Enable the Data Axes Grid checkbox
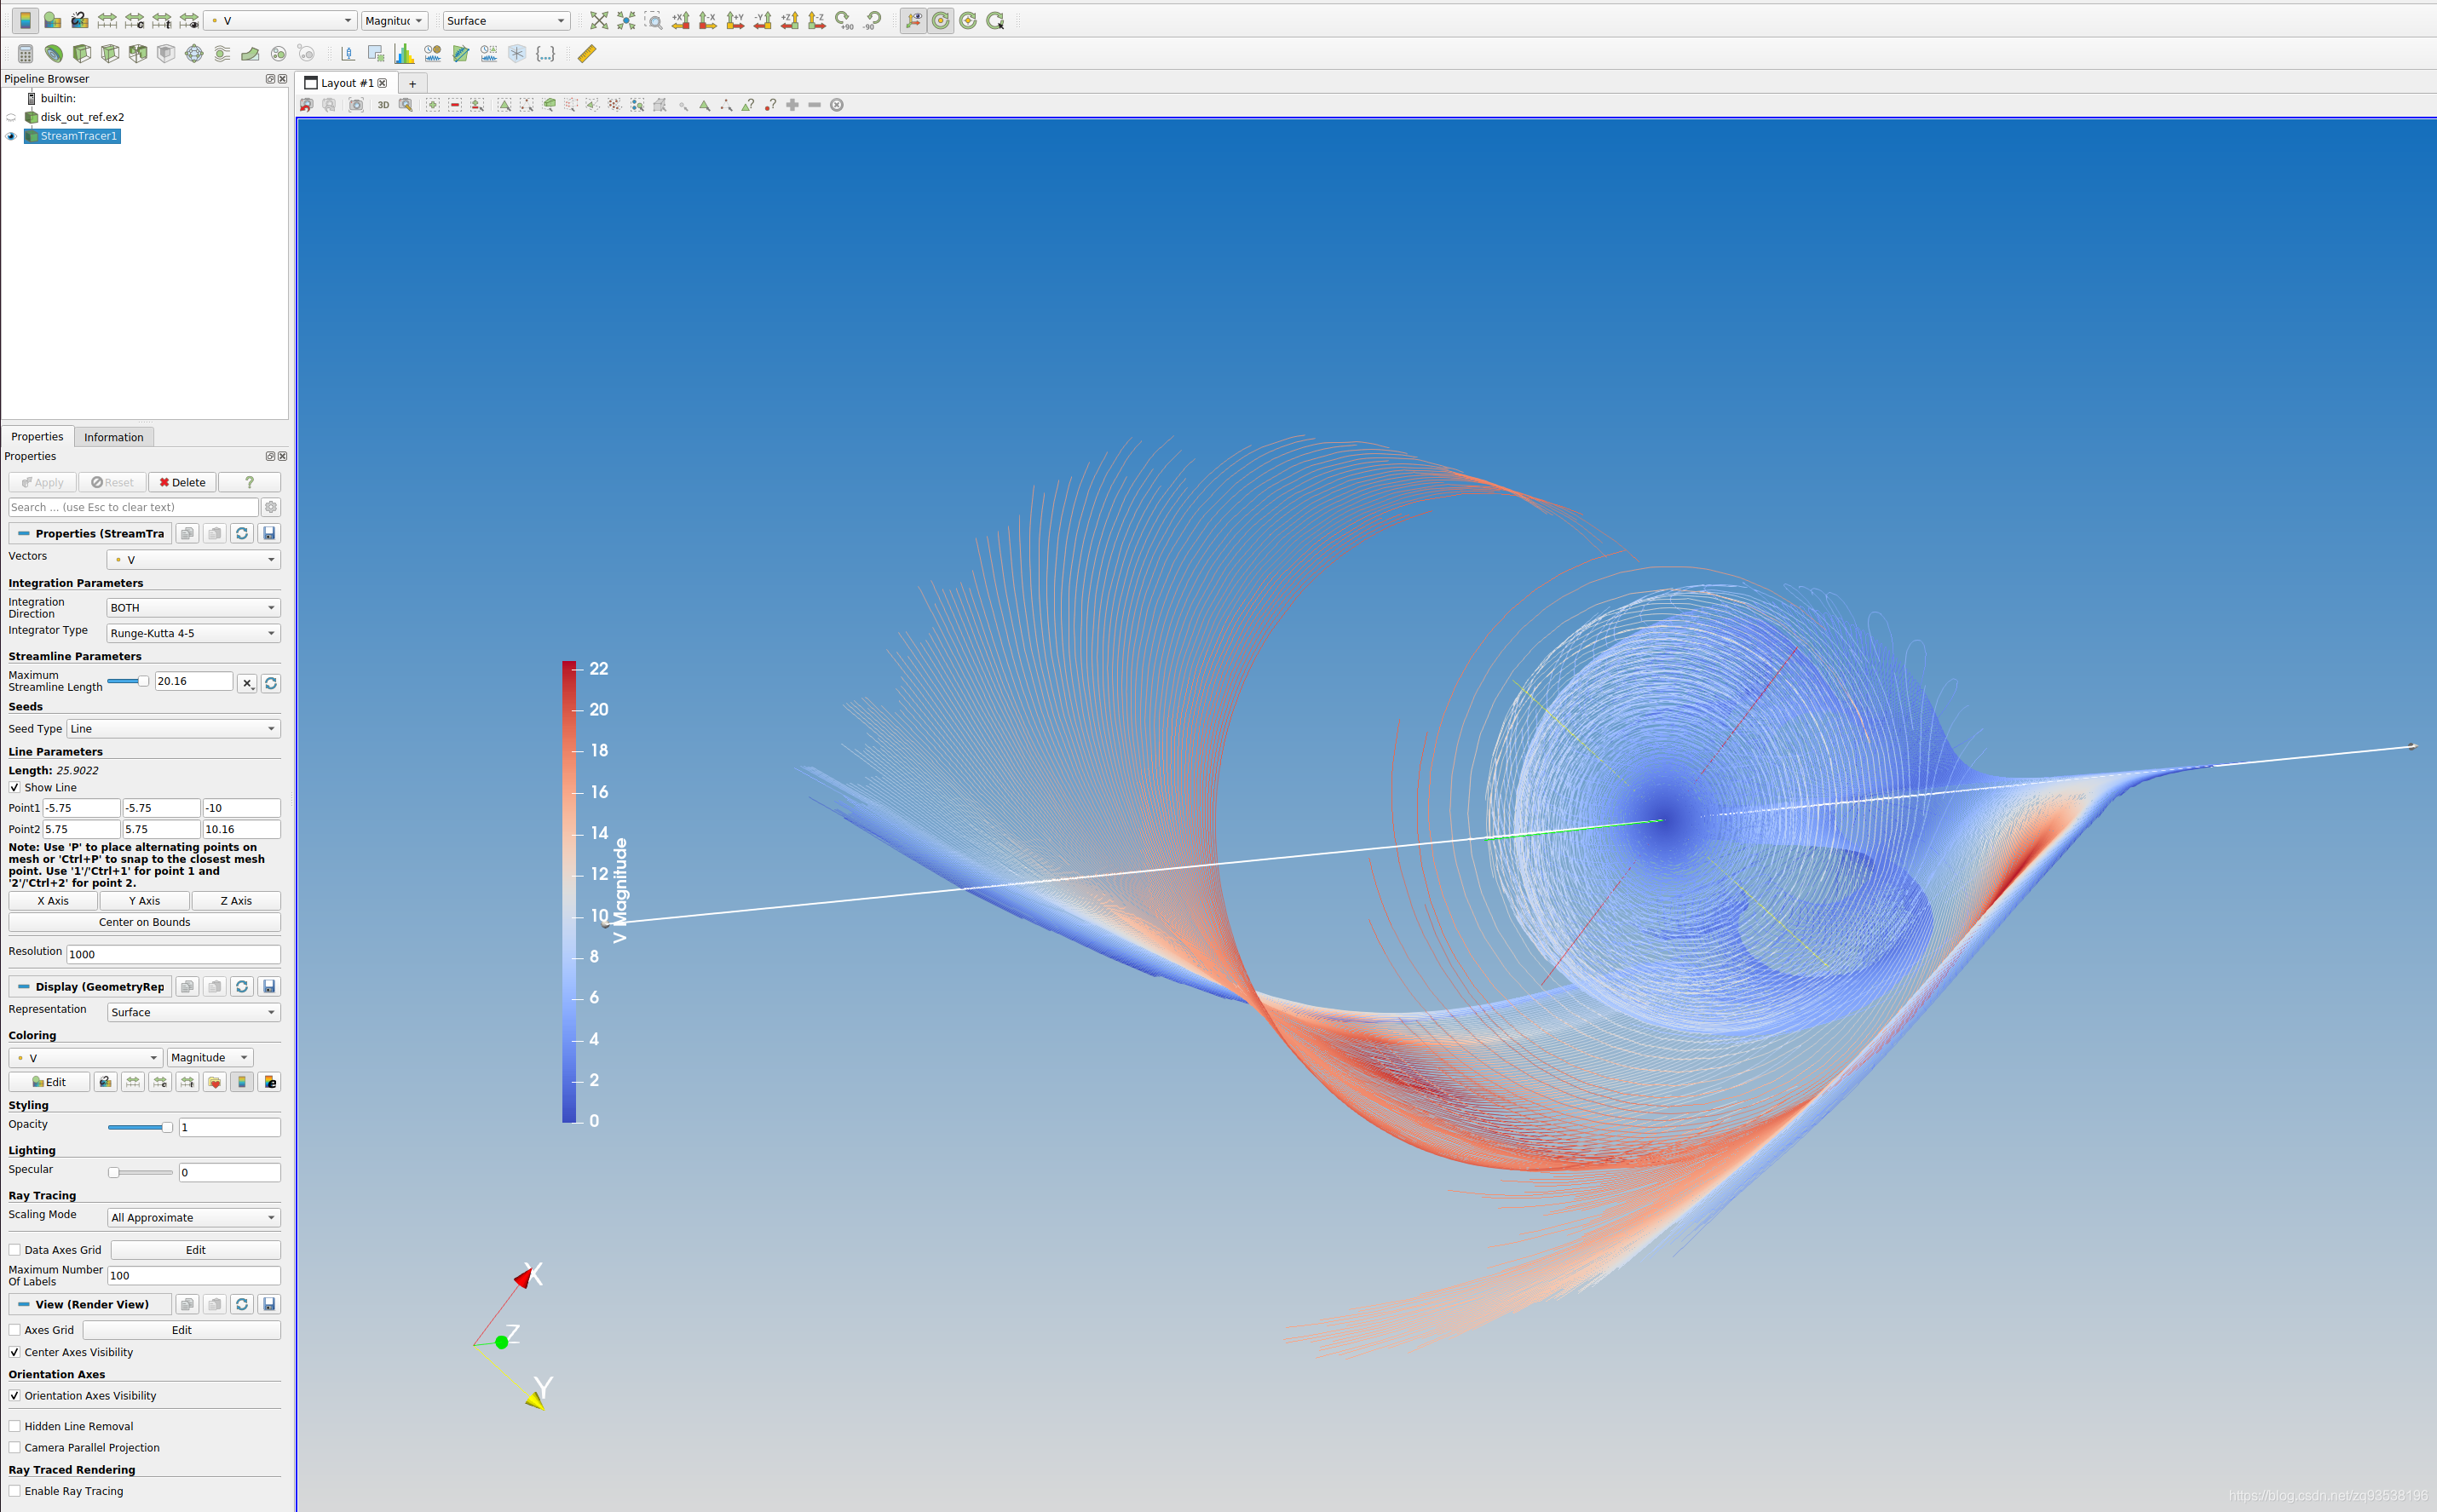 [15, 1249]
